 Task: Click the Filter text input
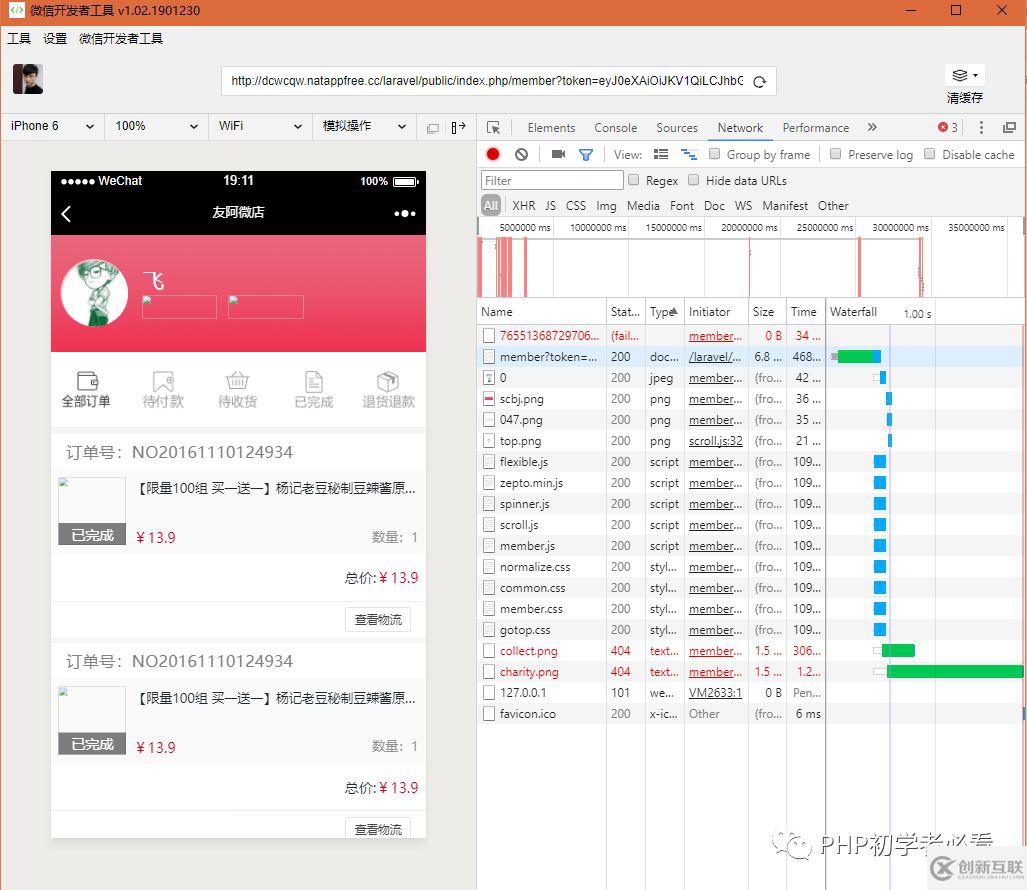pos(552,180)
